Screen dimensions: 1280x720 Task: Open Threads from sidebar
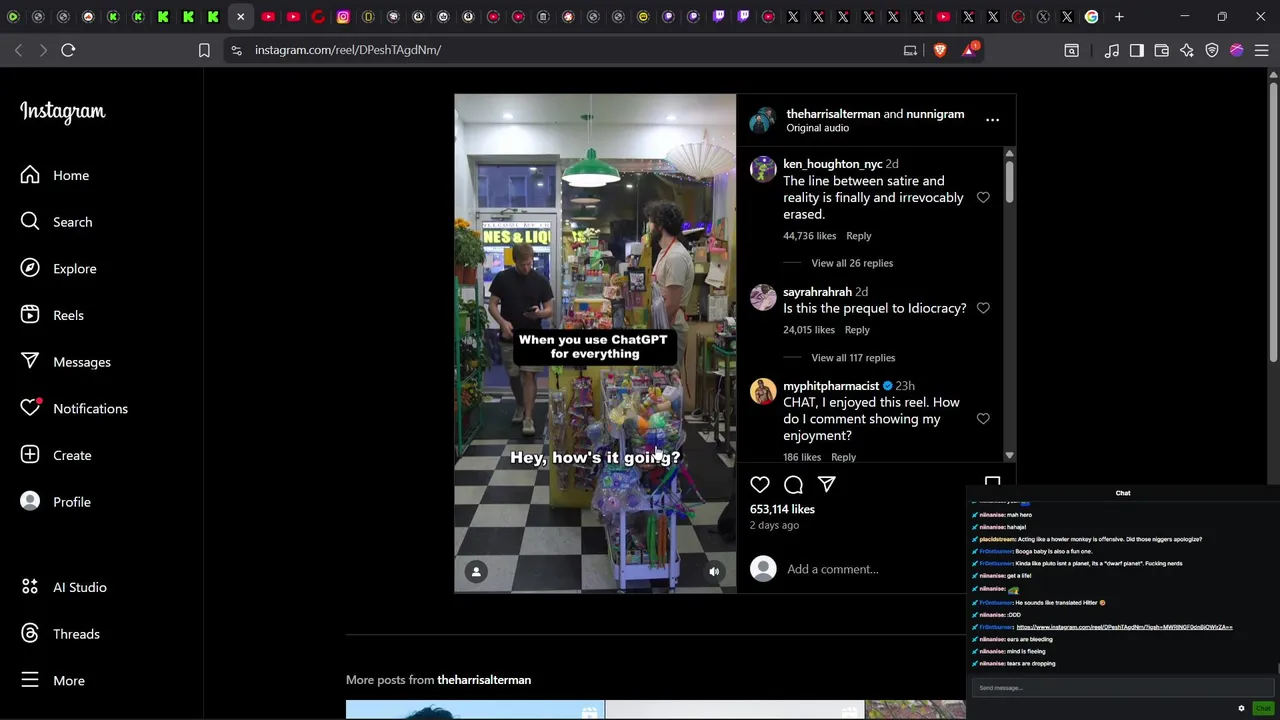point(60,634)
